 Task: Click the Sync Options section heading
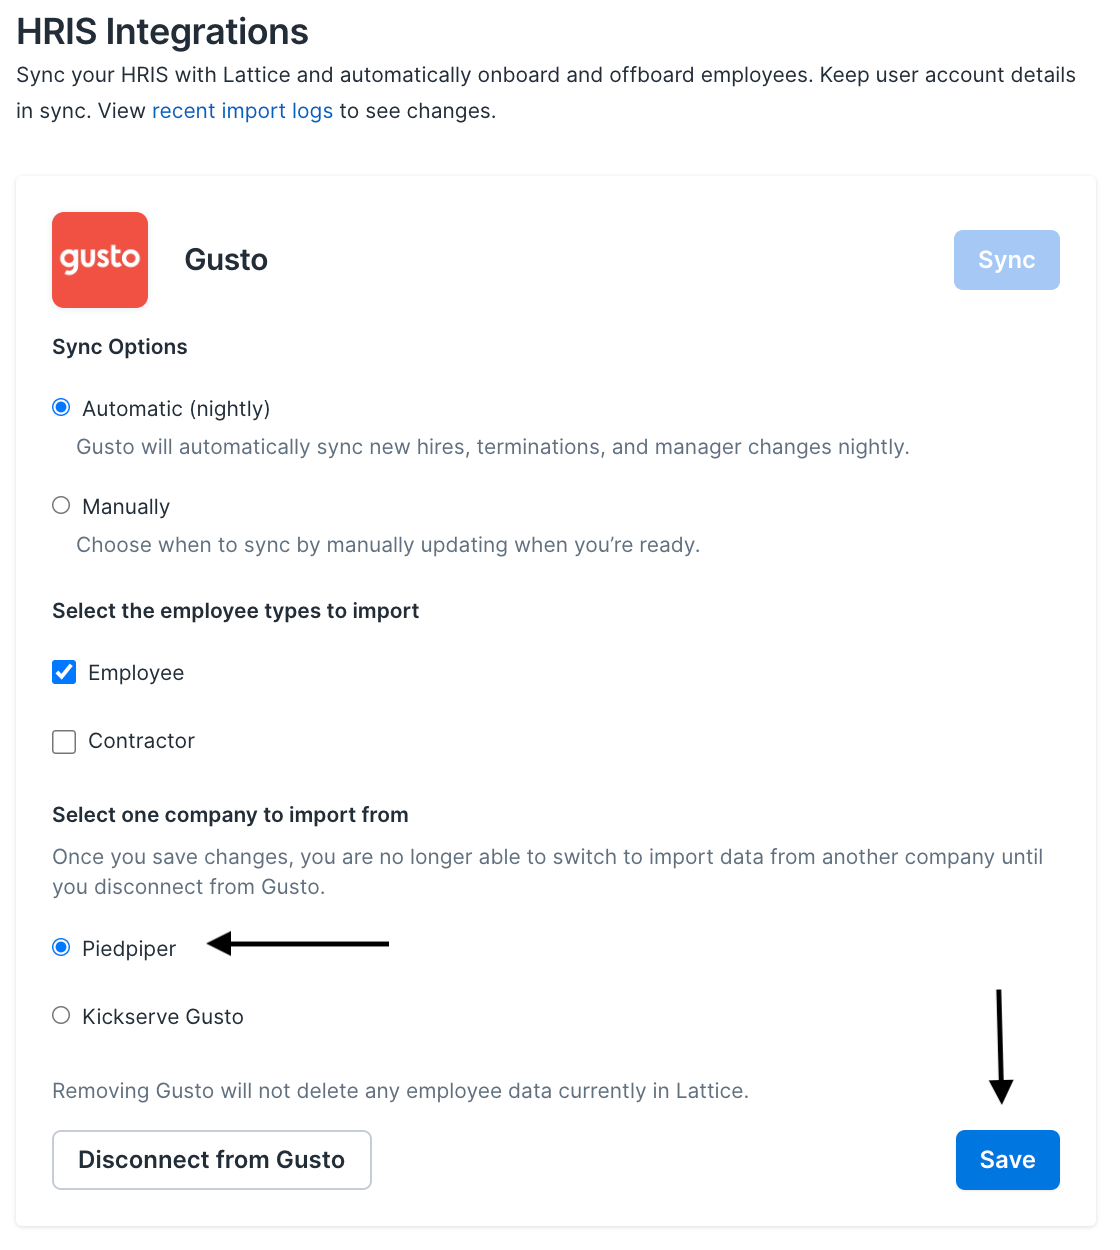point(120,347)
